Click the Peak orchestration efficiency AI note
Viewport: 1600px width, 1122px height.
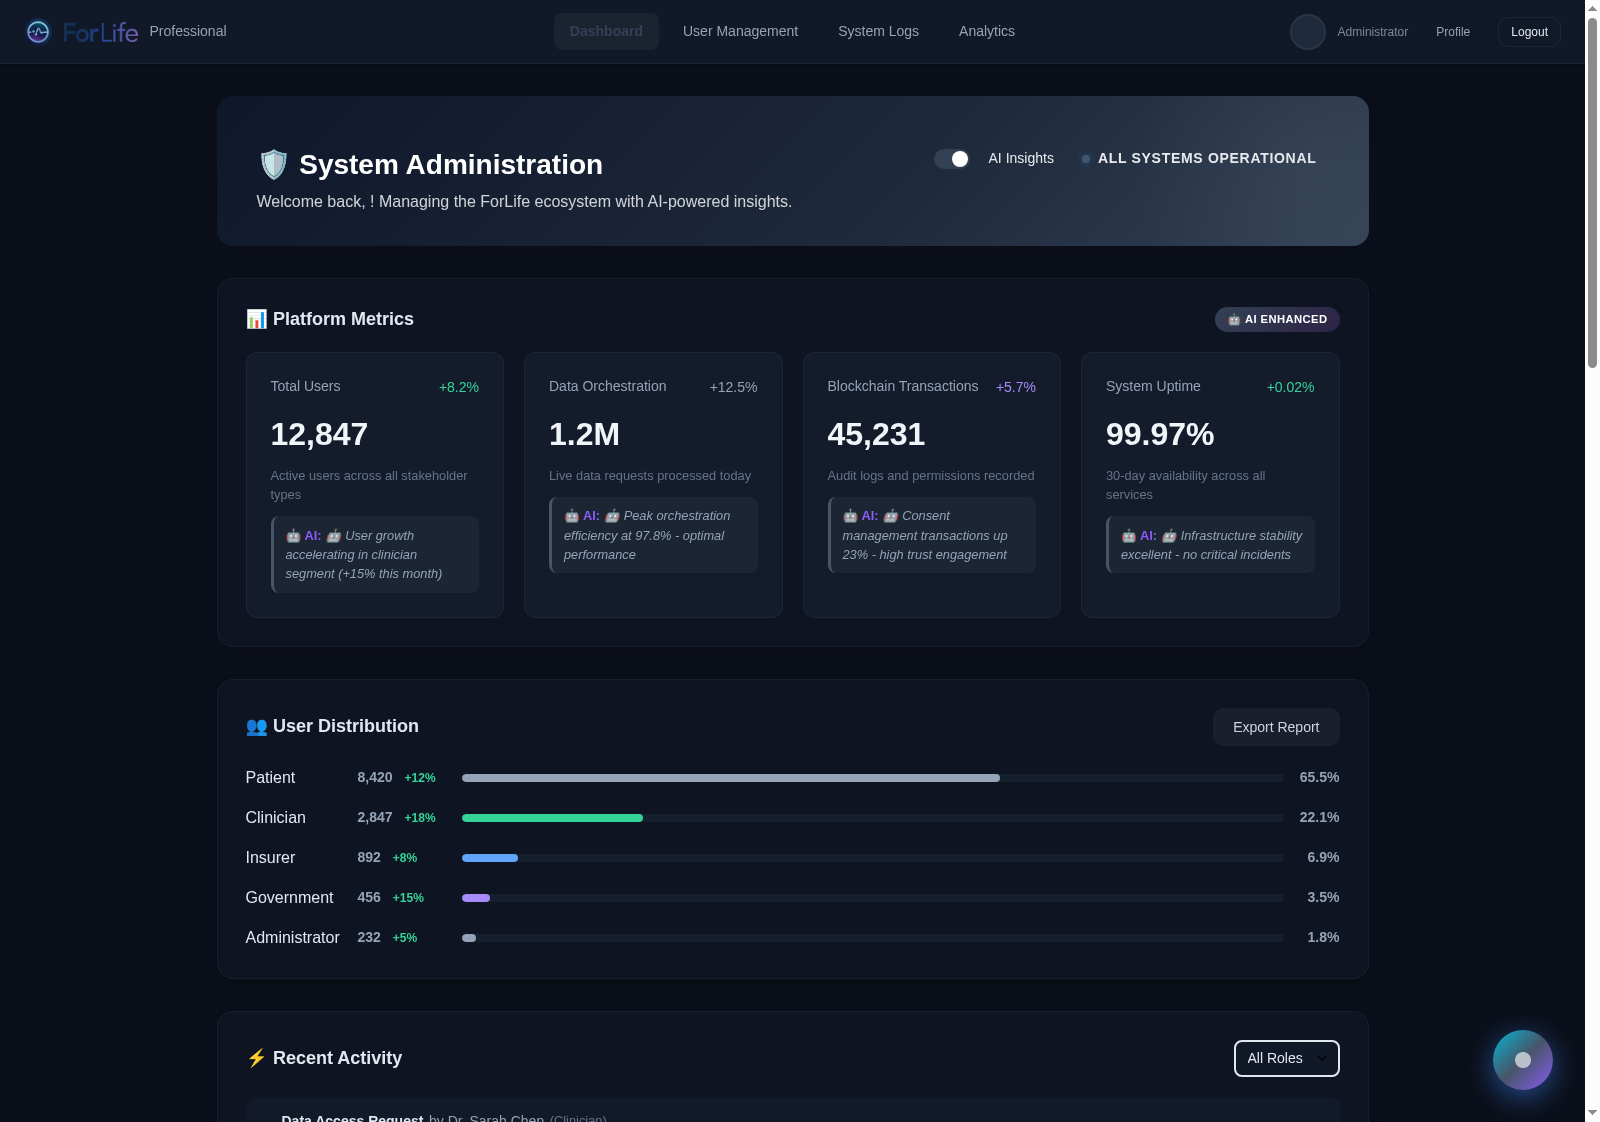pos(653,535)
